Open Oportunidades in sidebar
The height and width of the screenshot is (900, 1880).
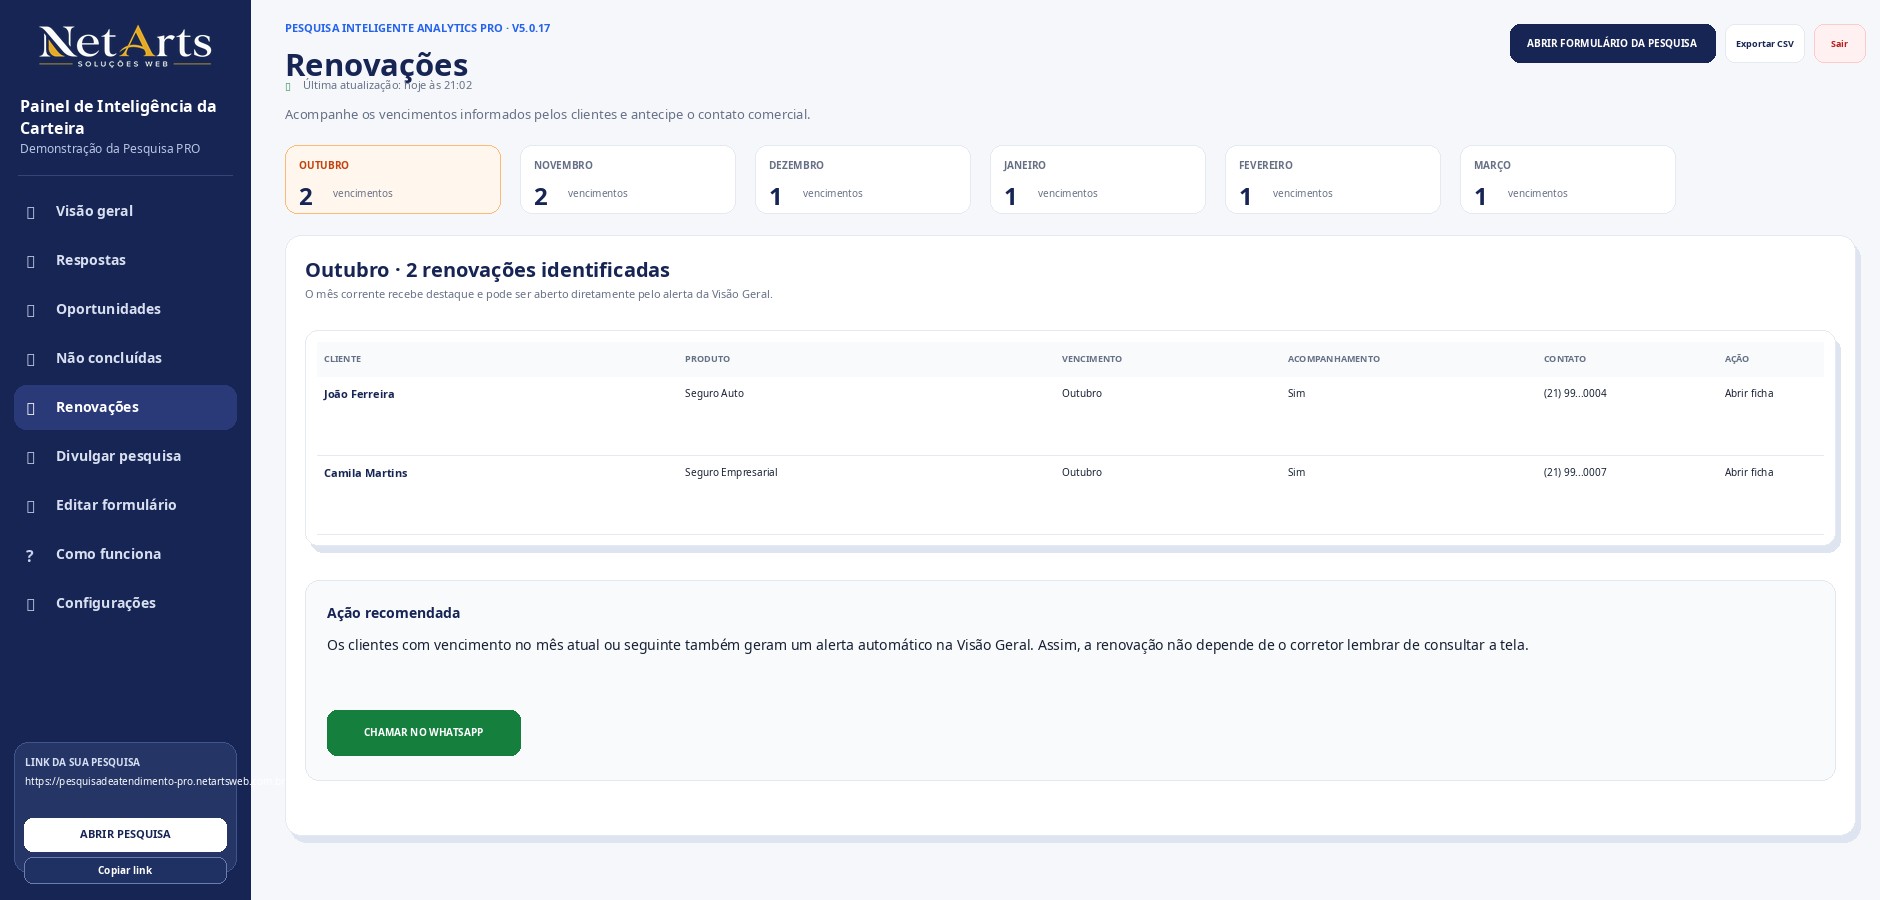(x=125, y=309)
